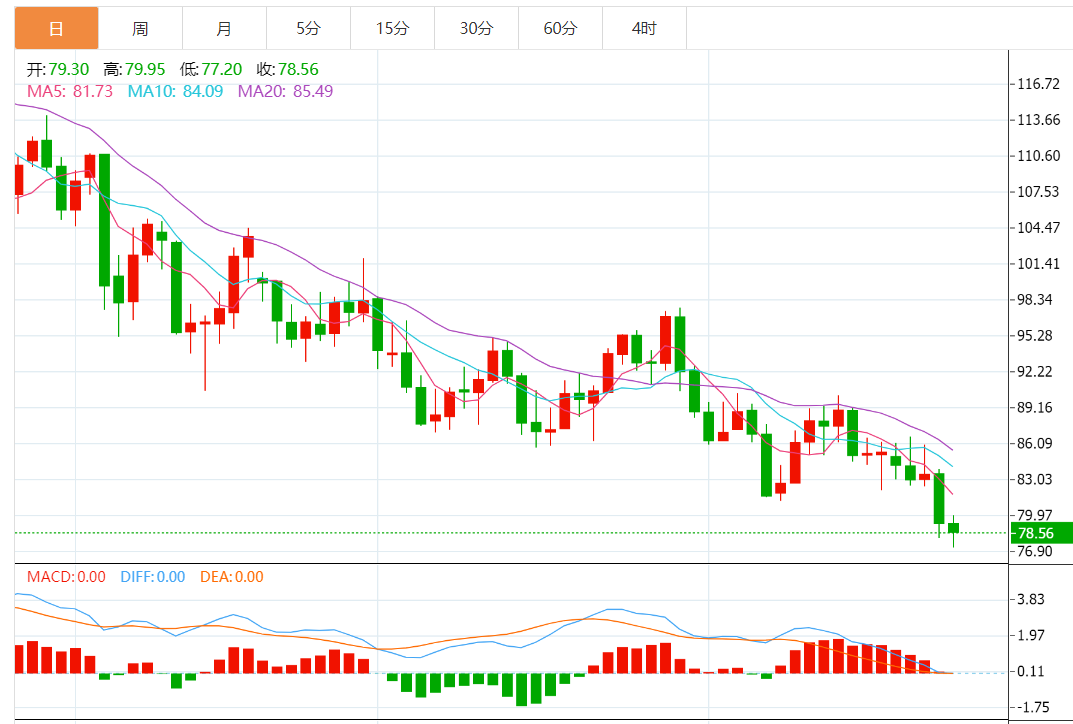Click the 89.16 price axis label
The image size is (1073, 724).
coord(1035,407)
